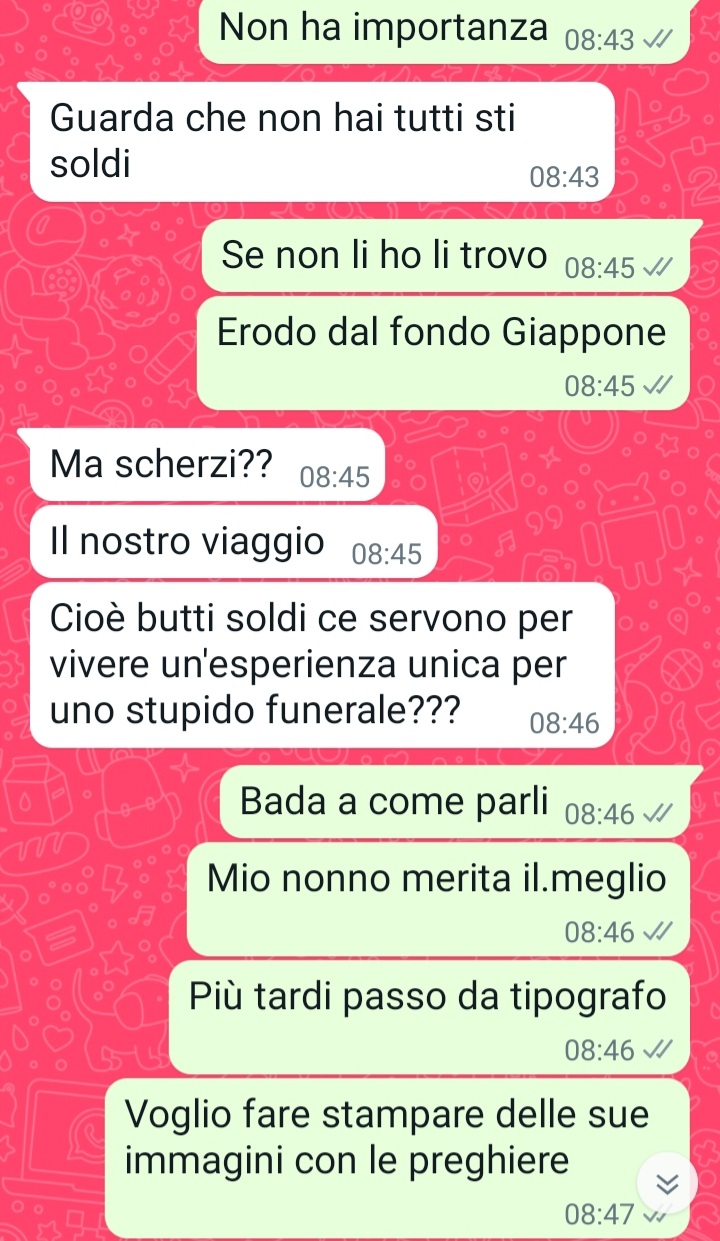Select the received message "Ma scherzi??"
The height and width of the screenshot is (1241, 720).
207,465
